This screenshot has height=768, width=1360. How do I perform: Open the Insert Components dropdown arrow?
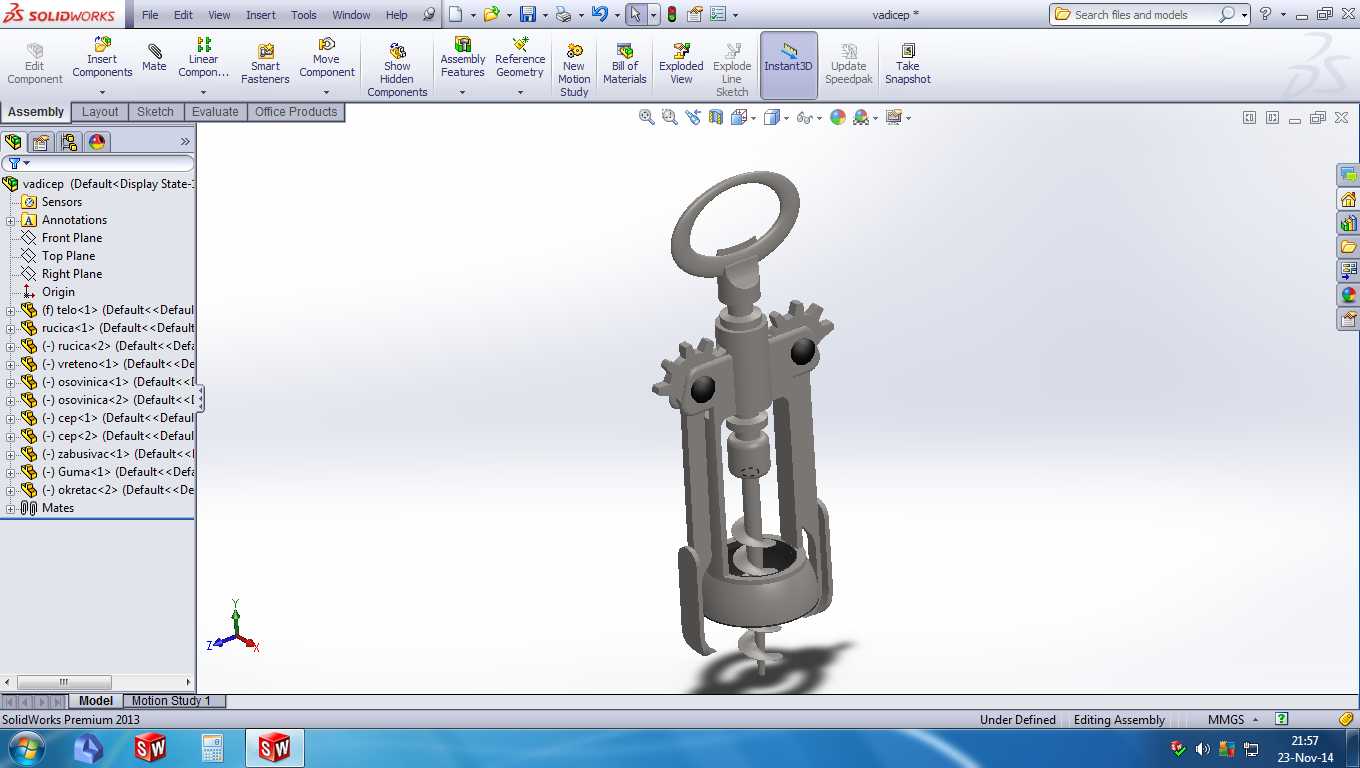point(102,92)
